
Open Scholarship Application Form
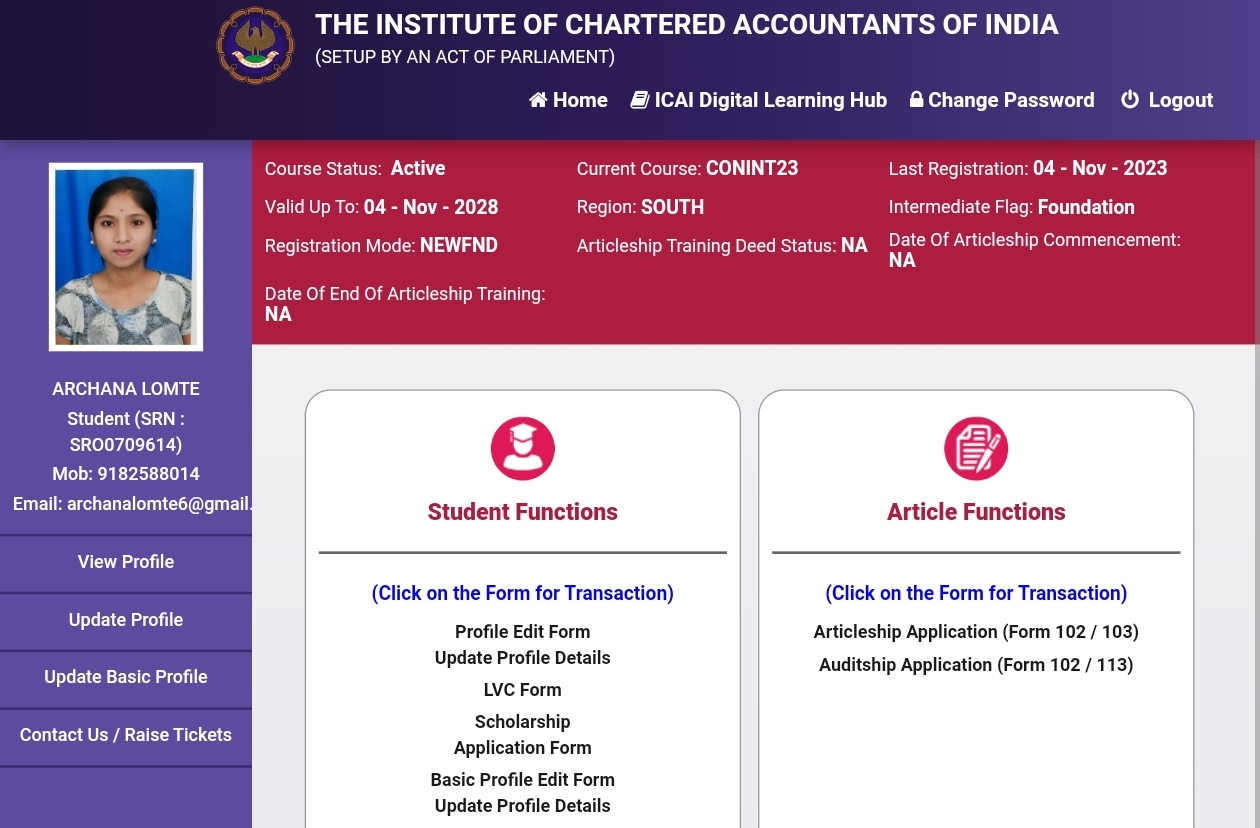522,735
